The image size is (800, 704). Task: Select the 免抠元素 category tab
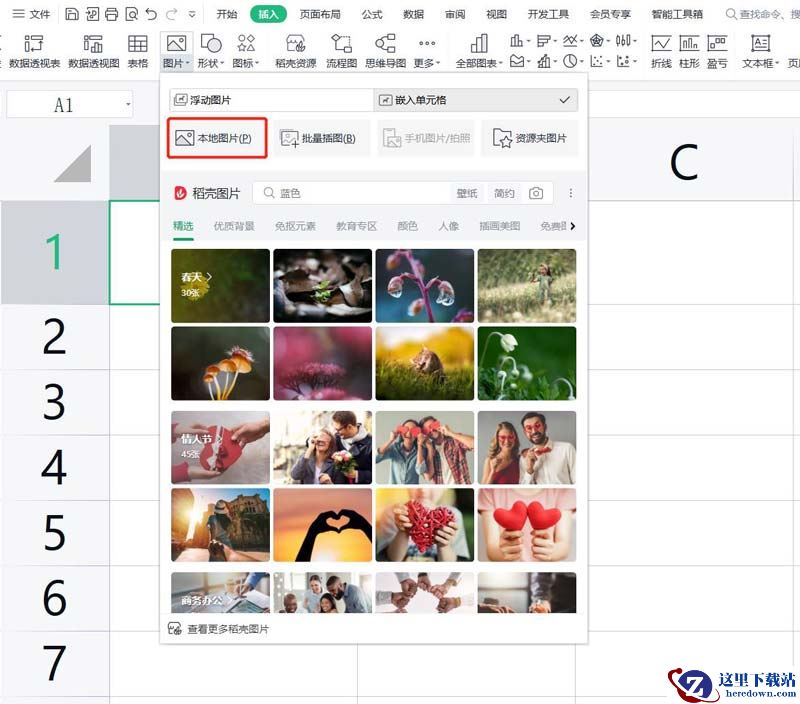(295, 226)
